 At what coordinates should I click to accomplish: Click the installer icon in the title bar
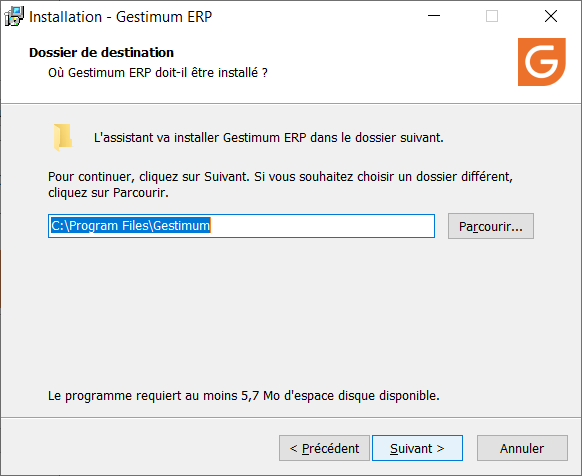tap(14, 17)
